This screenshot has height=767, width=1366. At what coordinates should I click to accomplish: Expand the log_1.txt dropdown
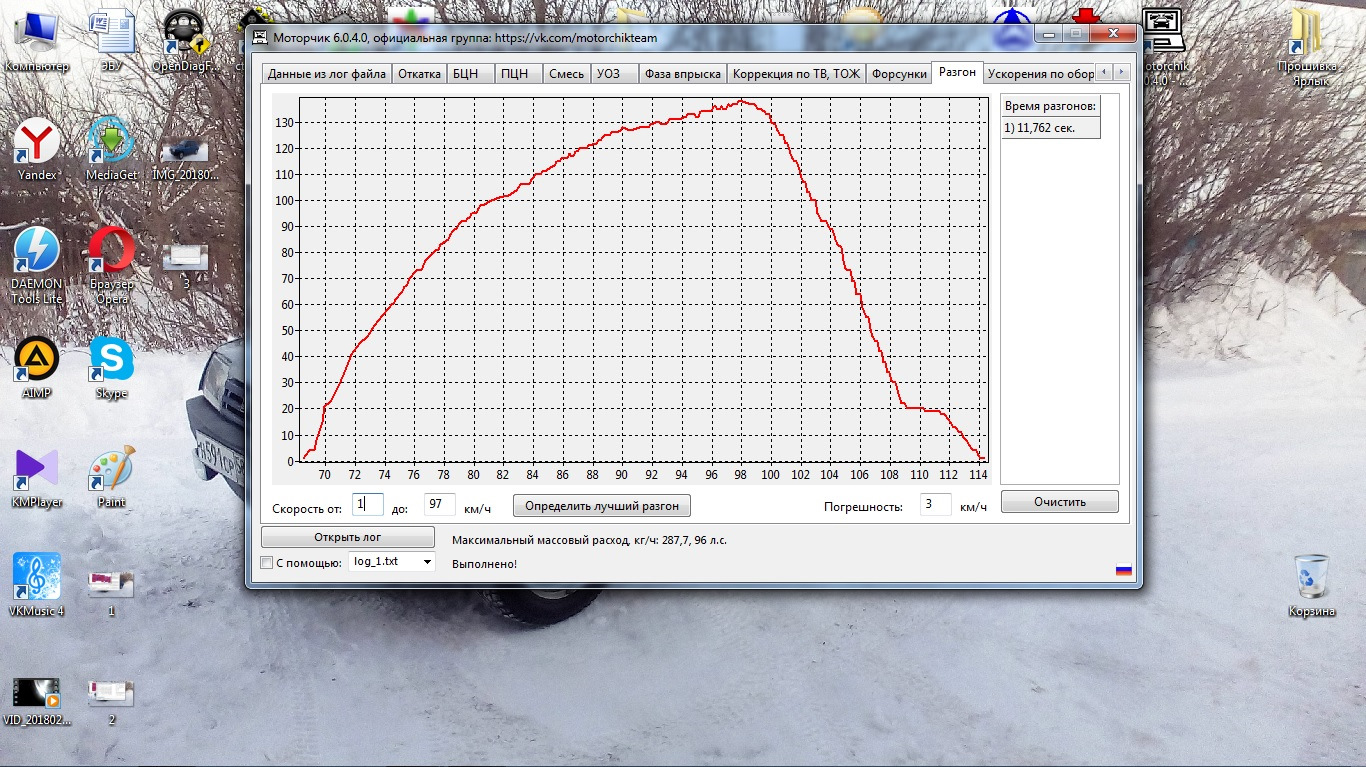pos(428,562)
